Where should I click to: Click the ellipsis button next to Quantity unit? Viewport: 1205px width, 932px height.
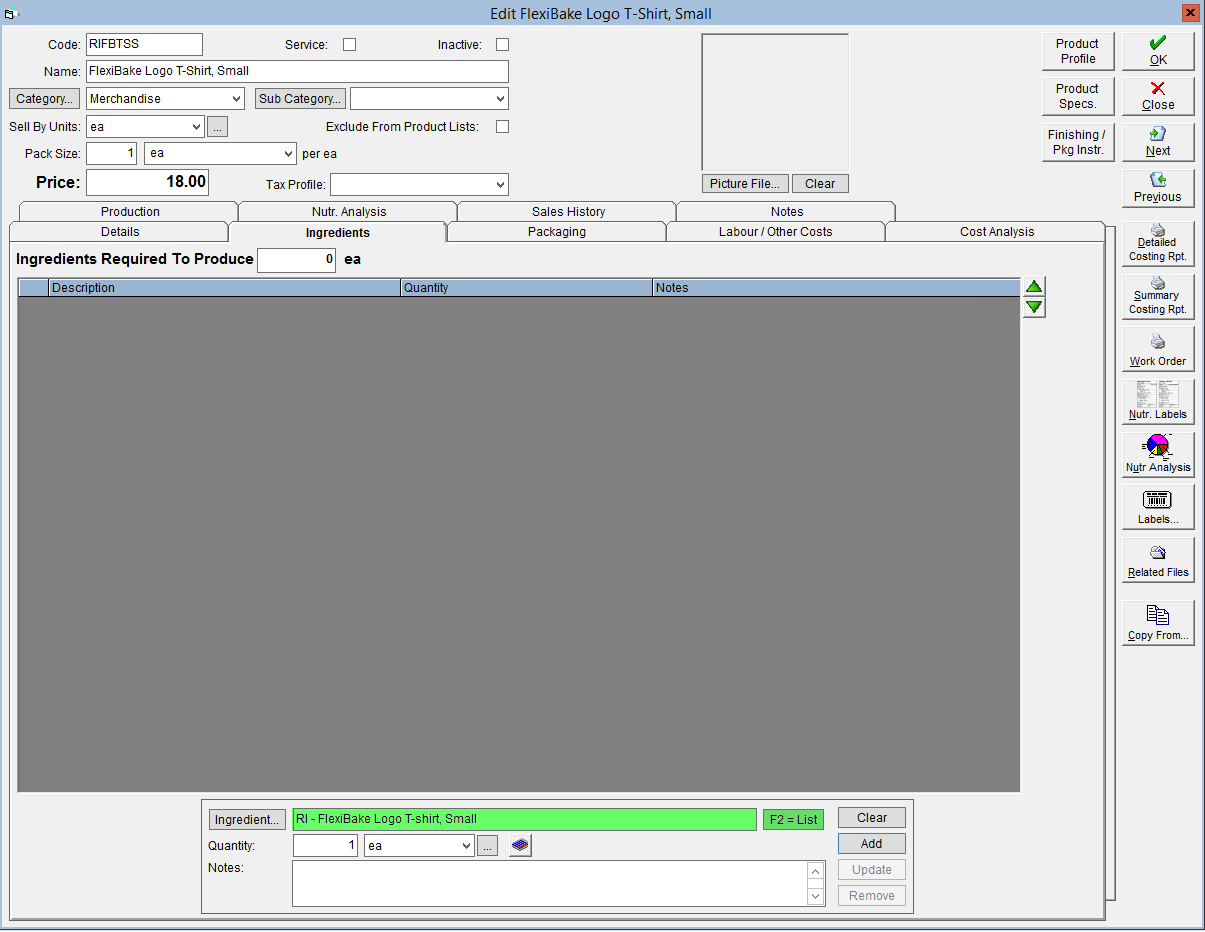487,846
